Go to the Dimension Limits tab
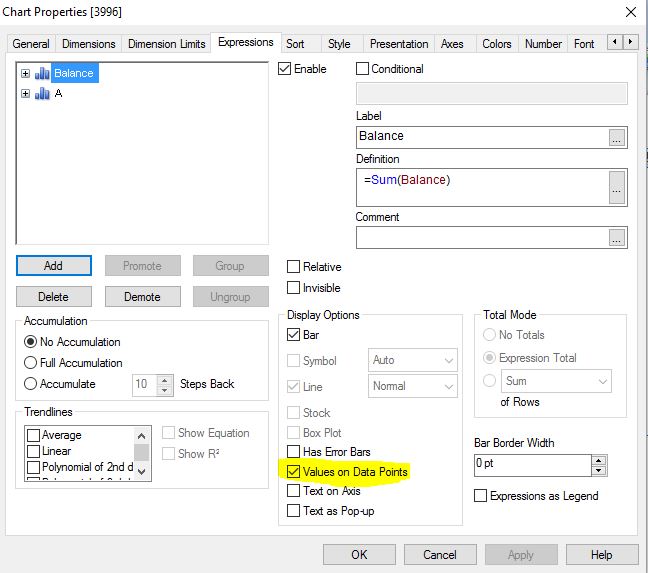The width and height of the screenshot is (648, 573). click(167, 44)
